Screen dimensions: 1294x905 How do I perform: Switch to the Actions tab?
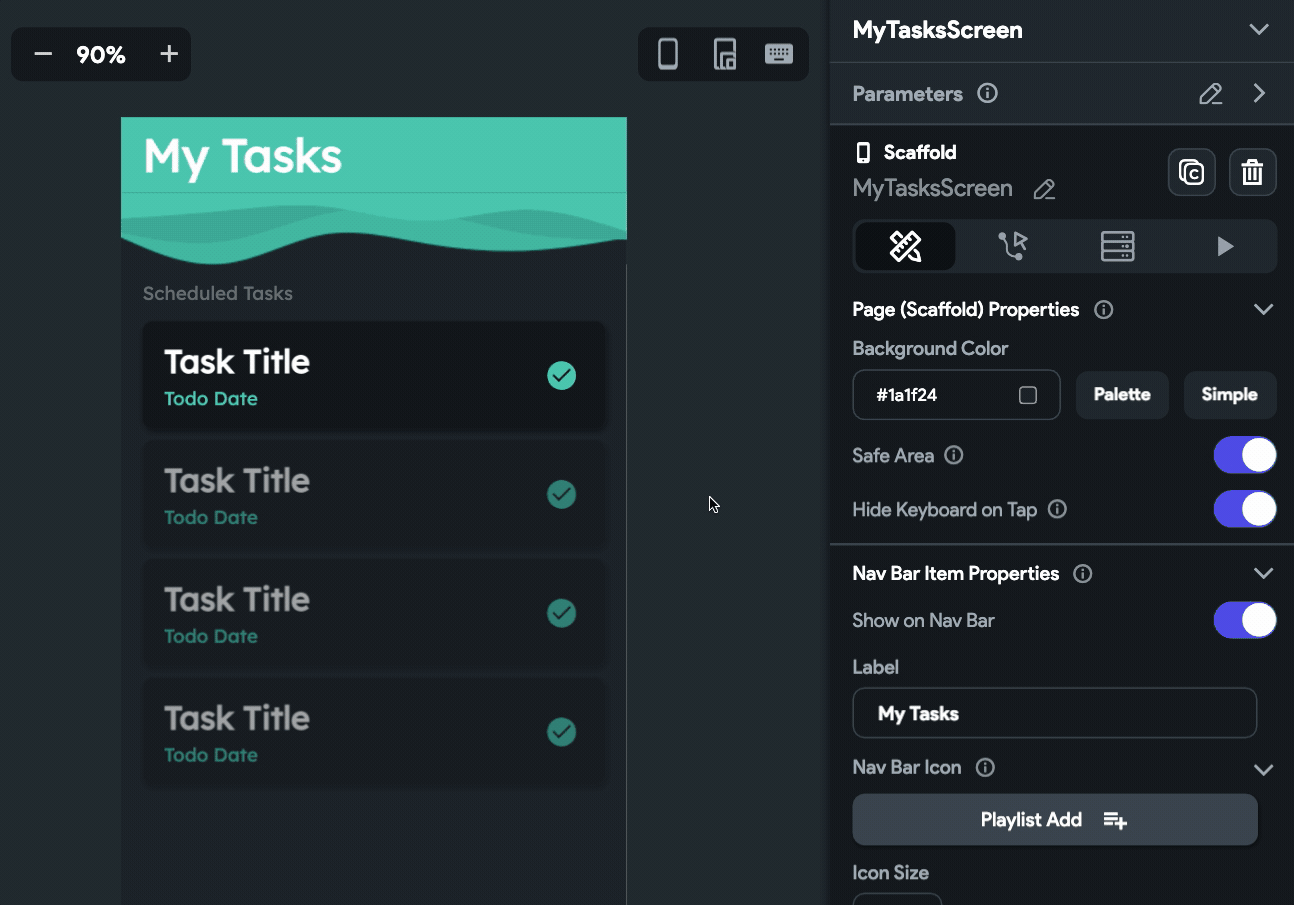[1012, 246]
